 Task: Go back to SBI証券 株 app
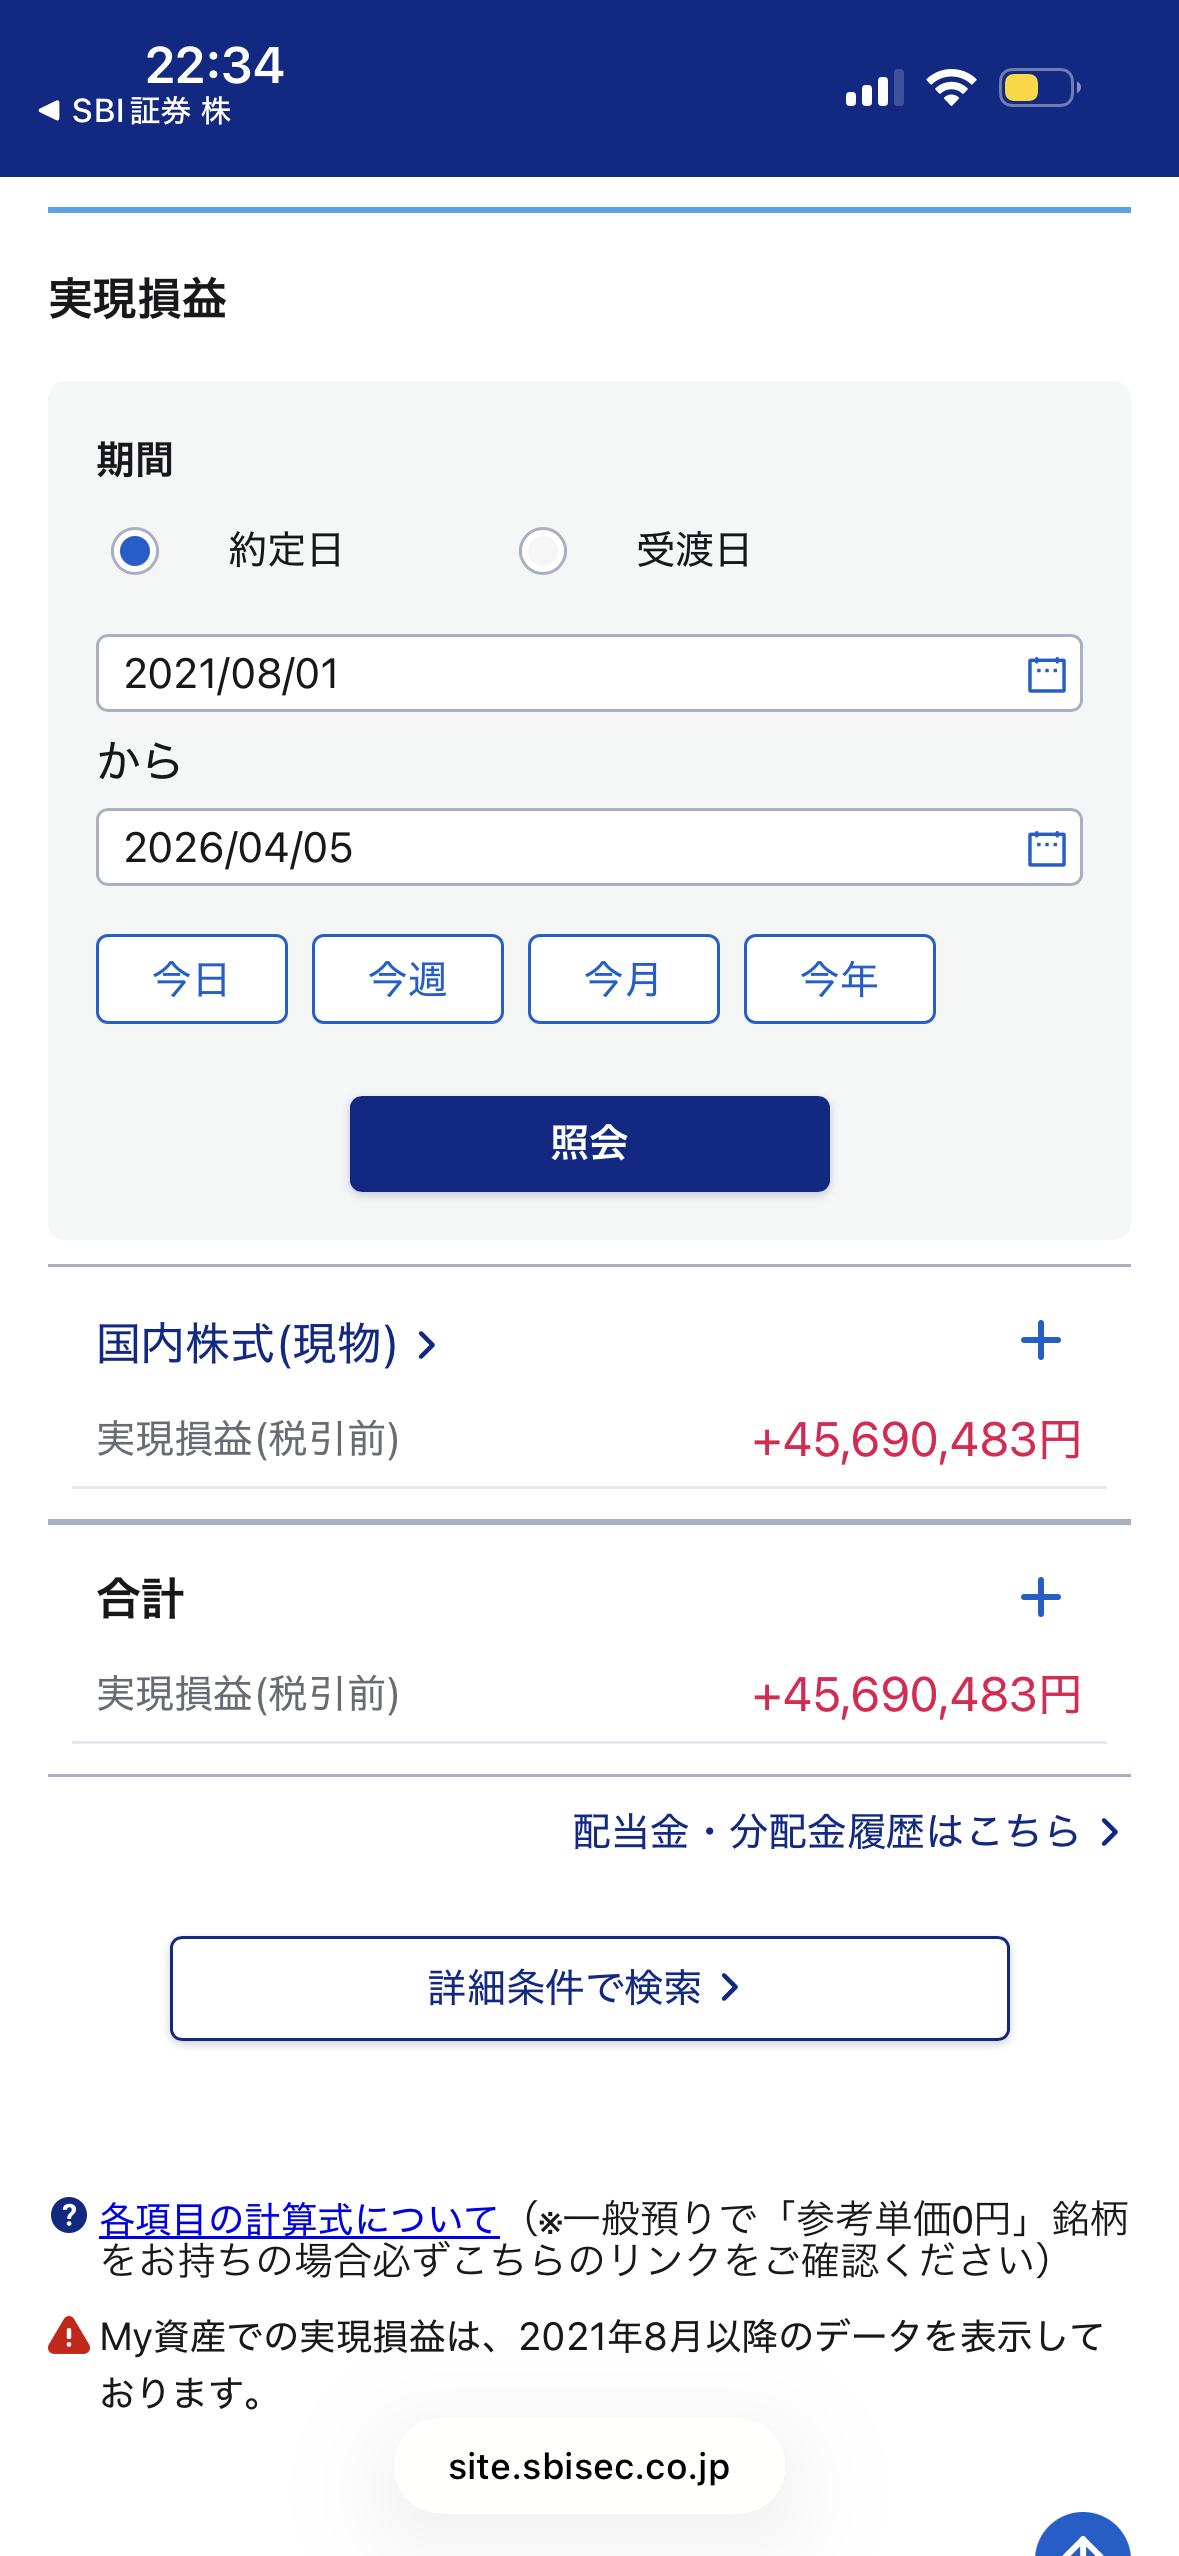[135, 111]
